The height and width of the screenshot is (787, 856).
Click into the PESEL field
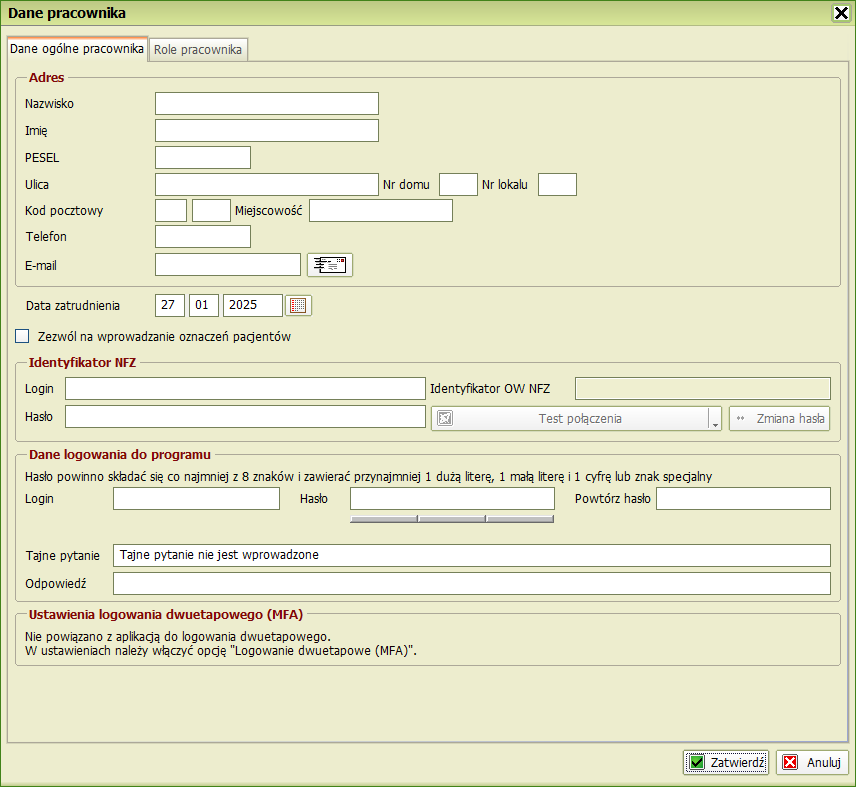tap(203, 157)
